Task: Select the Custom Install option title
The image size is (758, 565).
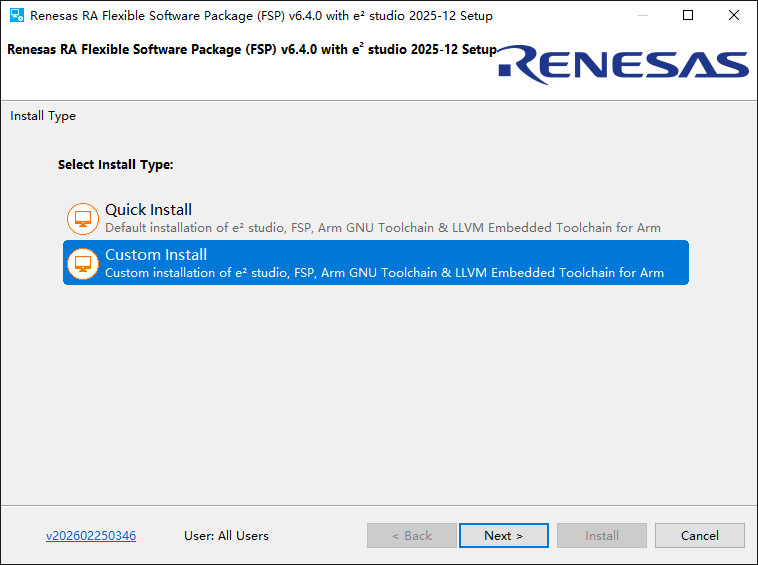Action: (156, 255)
